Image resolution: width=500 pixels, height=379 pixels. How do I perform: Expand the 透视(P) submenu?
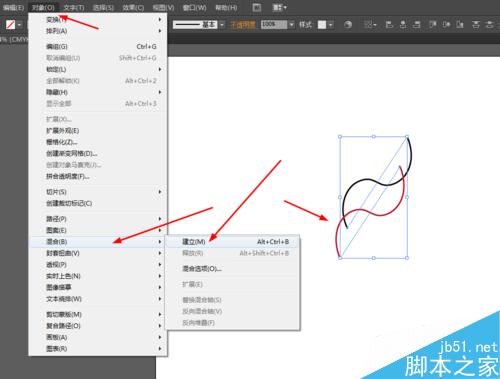(x=98, y=265)
